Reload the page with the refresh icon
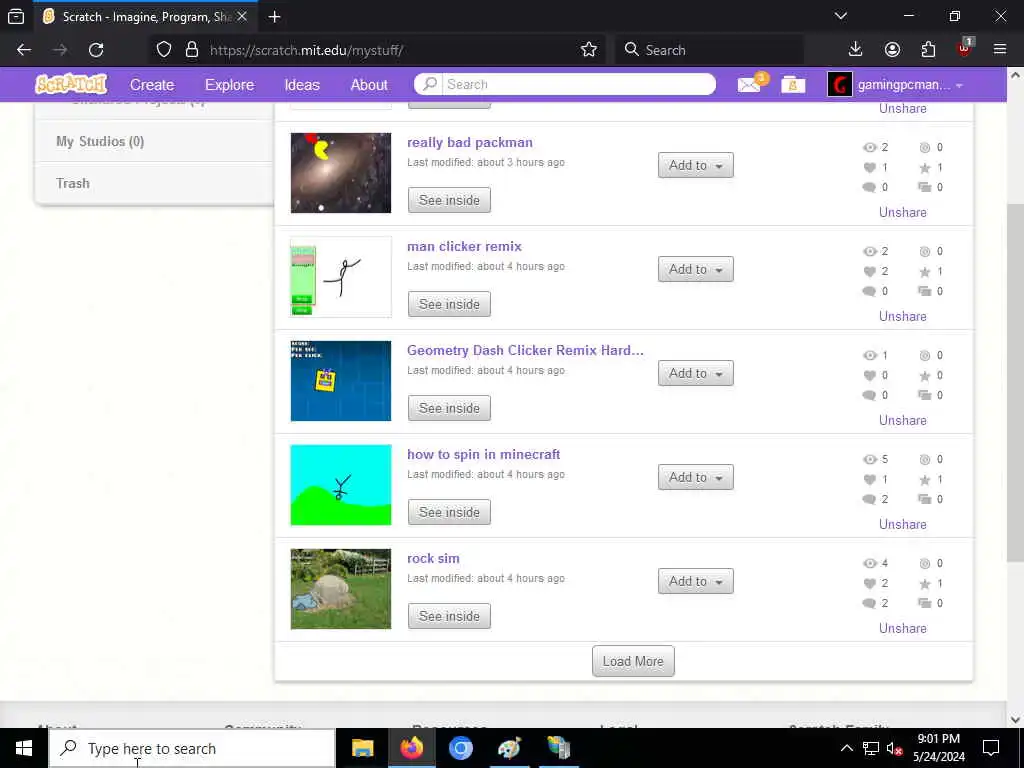This screenshot has width=1024, height=768. point(96,50)
